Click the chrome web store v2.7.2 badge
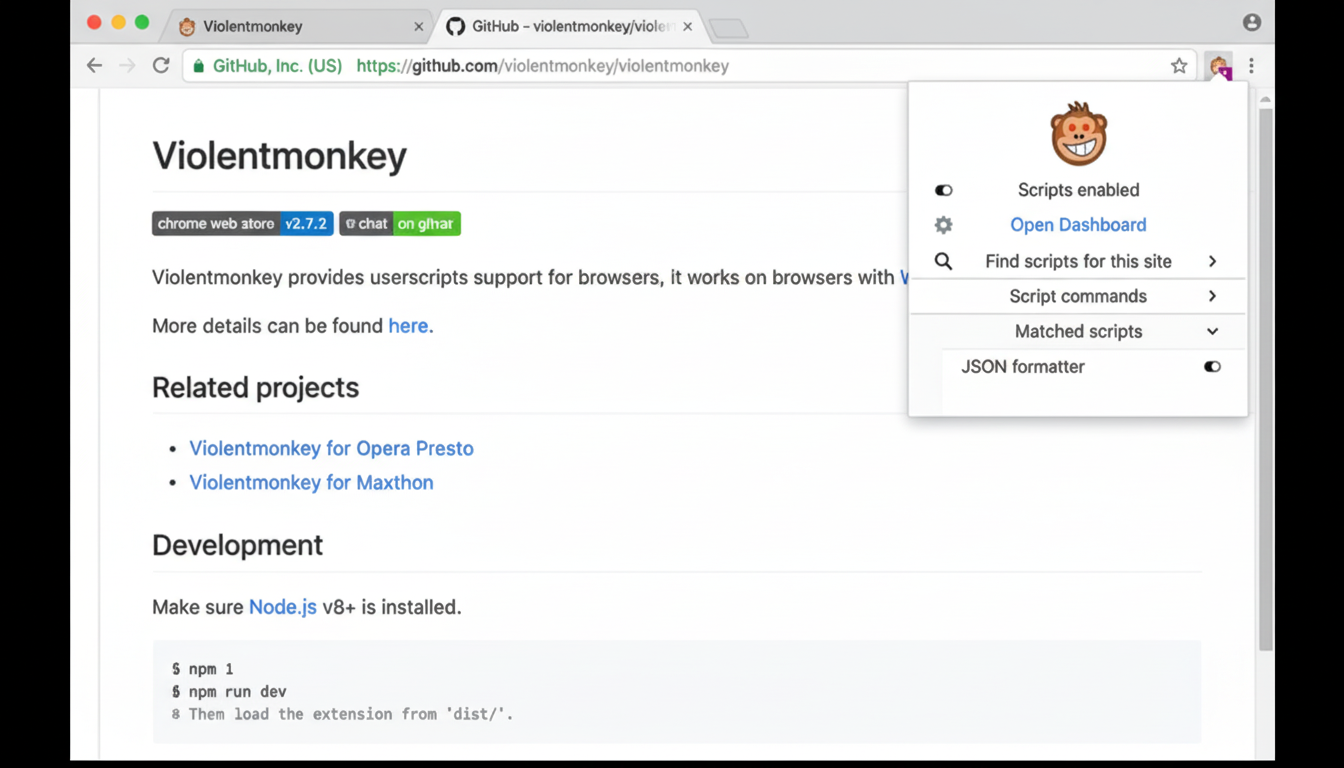This screenshot has height=768, width=1344. tap(242, 223)
